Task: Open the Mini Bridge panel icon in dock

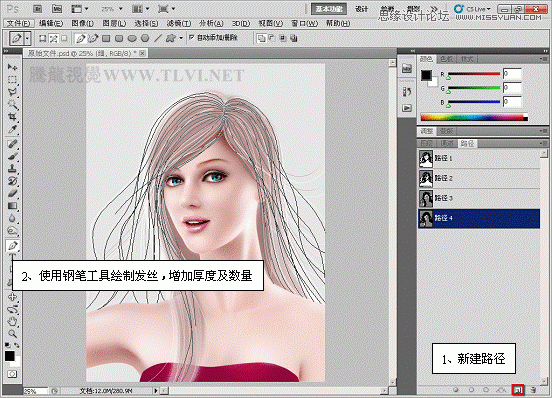Action: [407, 68]
